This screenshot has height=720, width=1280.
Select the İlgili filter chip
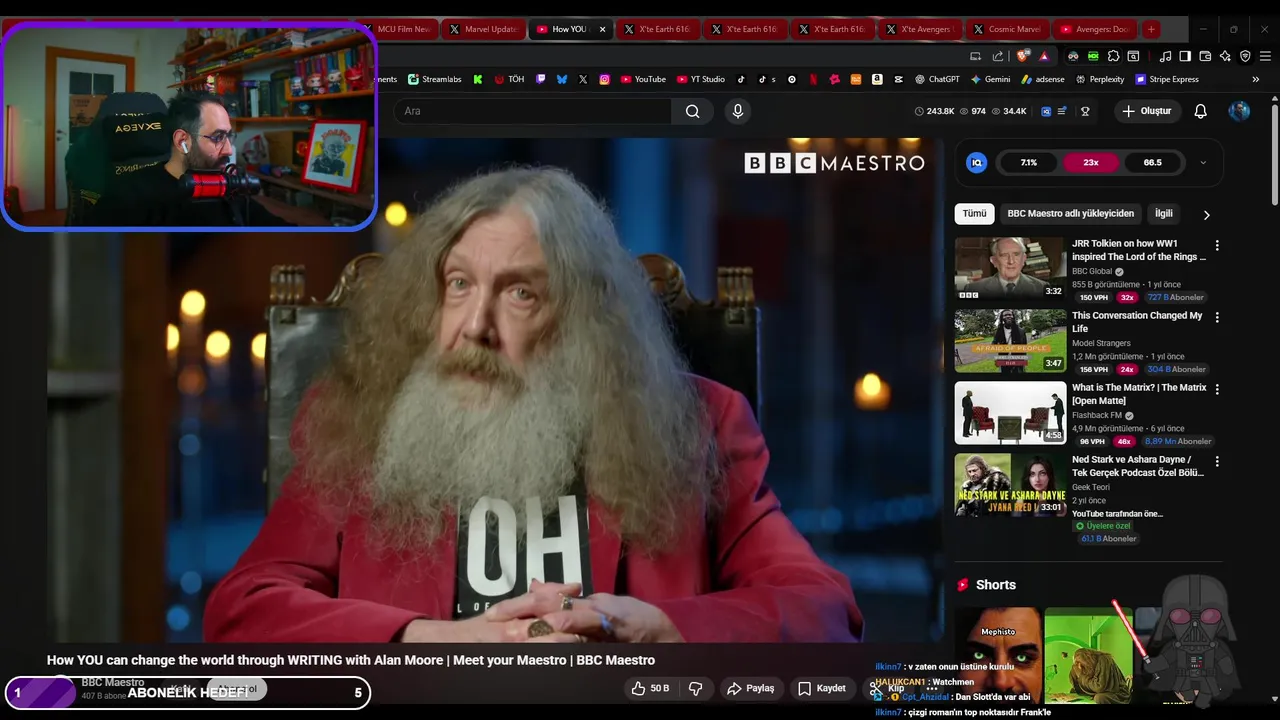point(1164,214)
